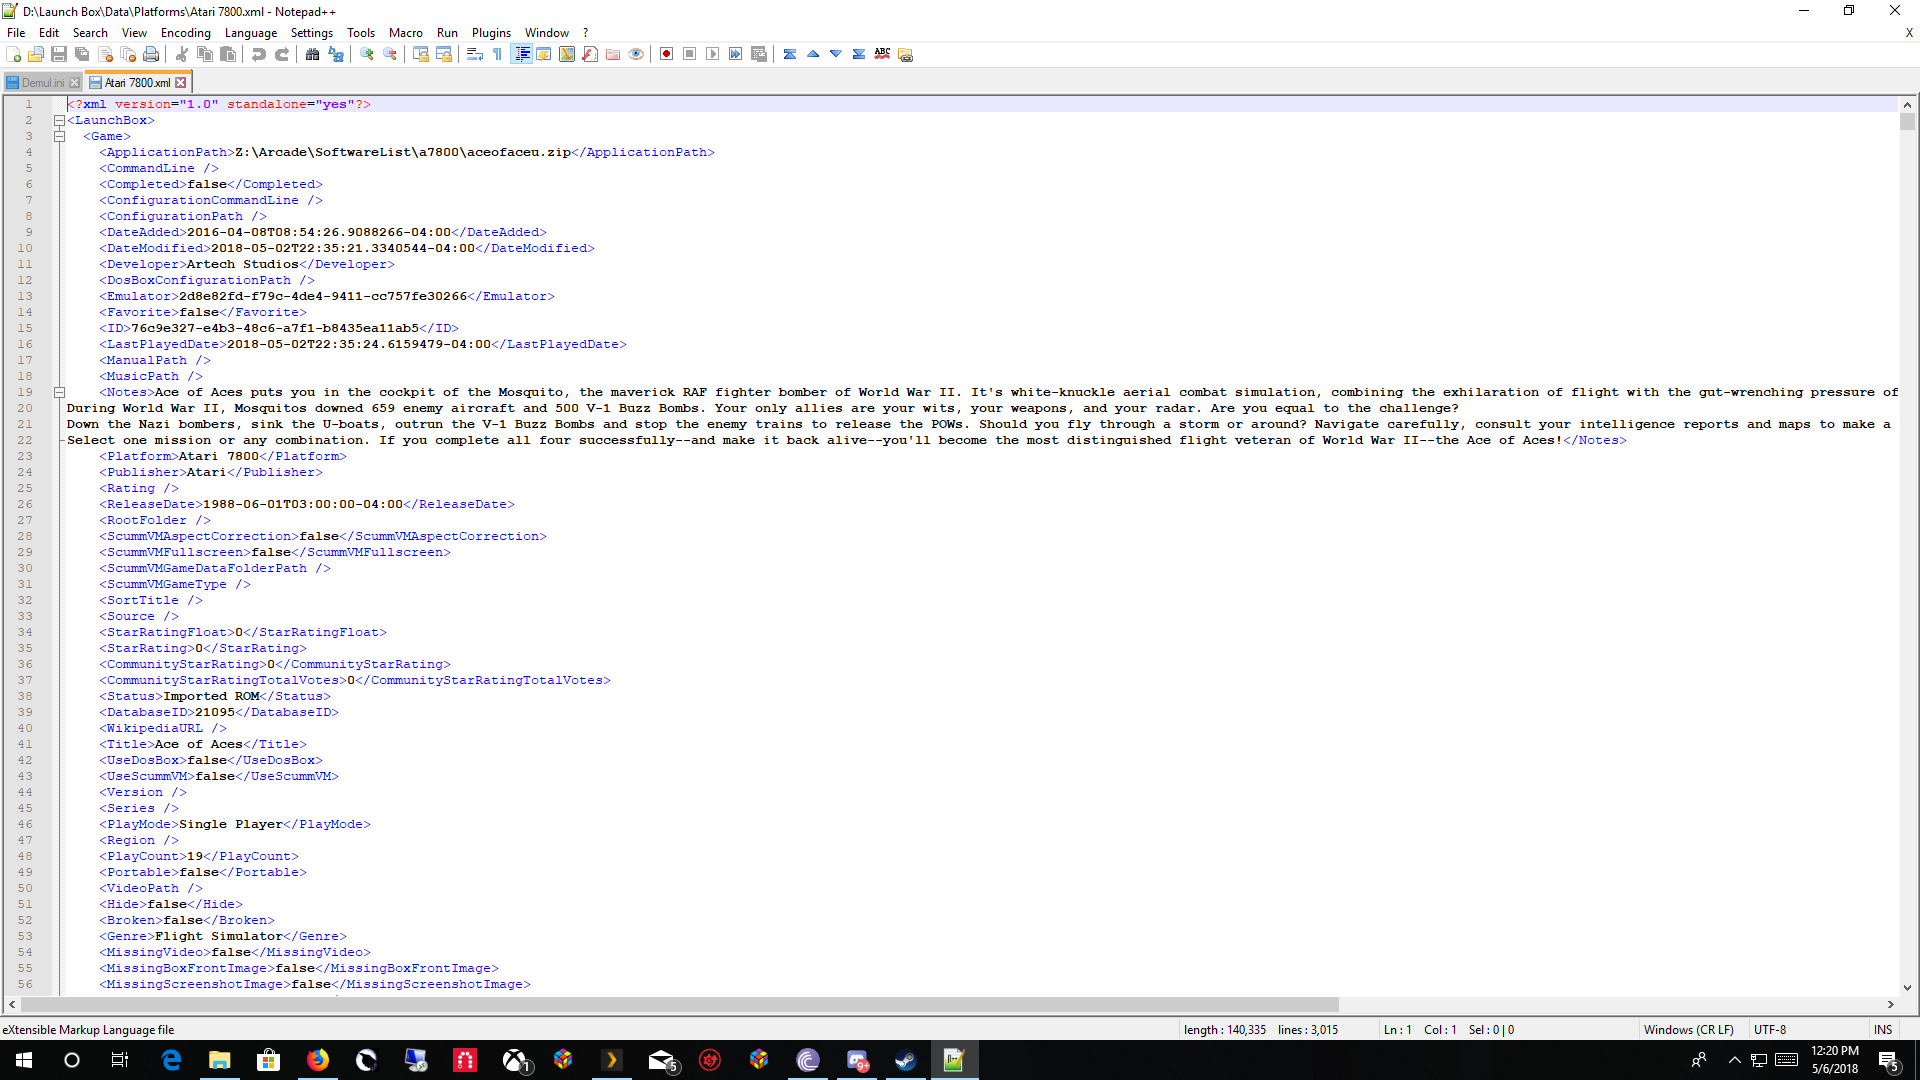Viewport: 1920px width, 1080px height.
Task: Click the Paste toolbar icon
Action: pyautogui.click(x=228, y=54)
